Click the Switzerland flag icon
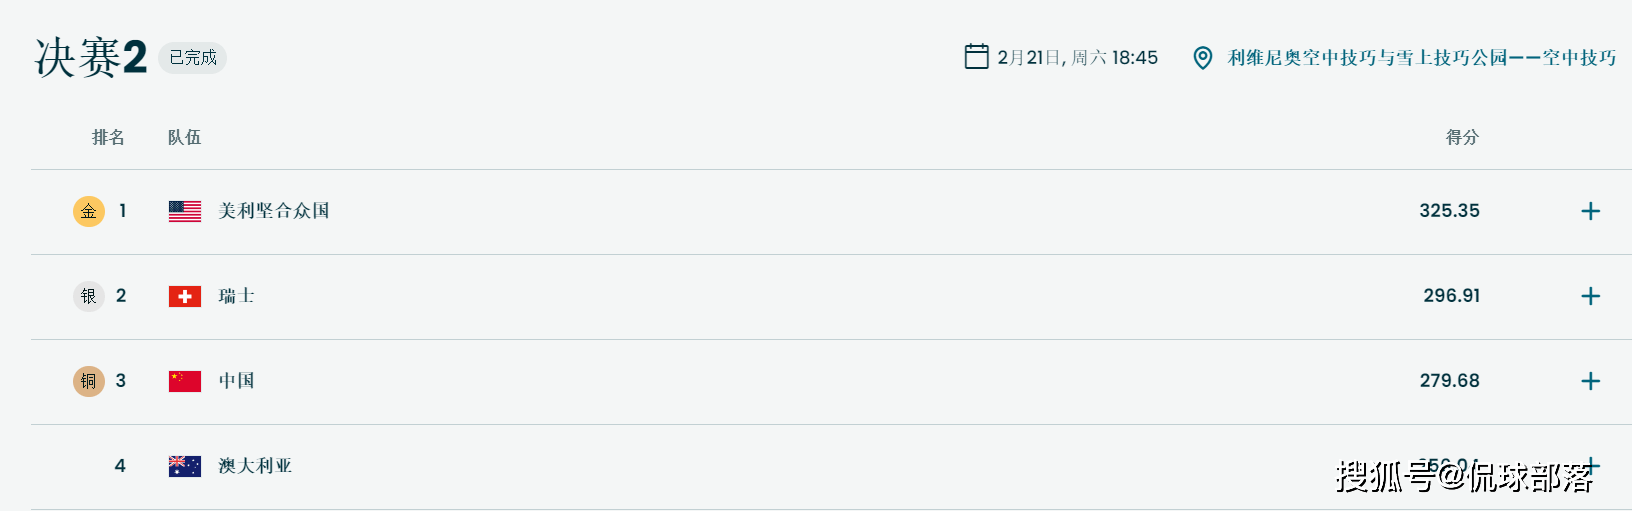Screen dimensions: 1632x511 185,296
